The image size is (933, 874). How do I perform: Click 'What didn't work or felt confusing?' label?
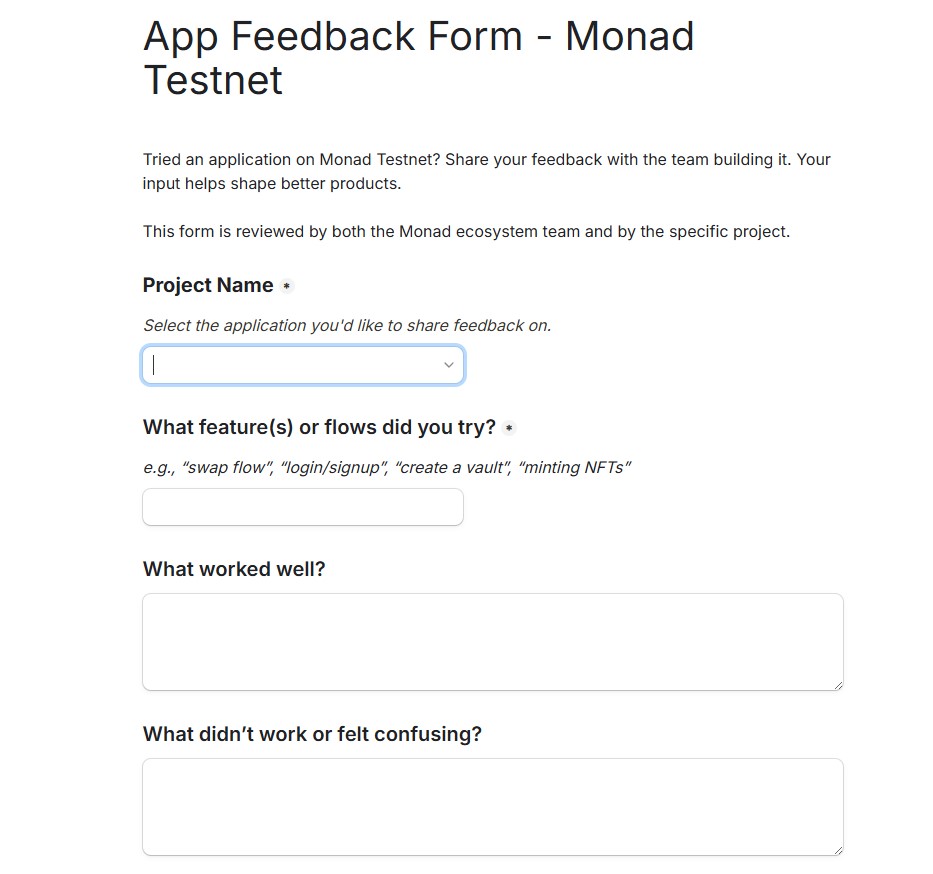click(312, 734)
